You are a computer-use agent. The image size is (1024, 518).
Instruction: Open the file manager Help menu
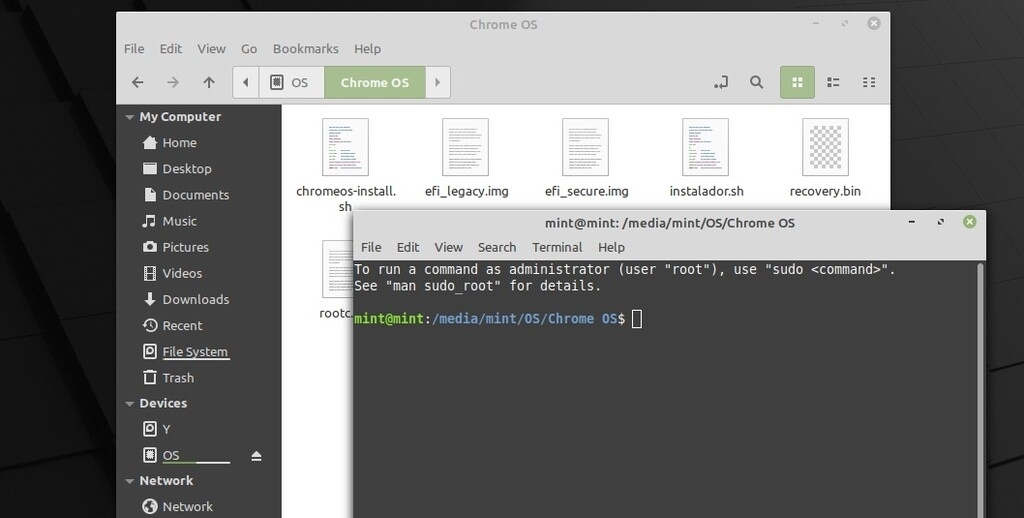pyautogui.click(x=368, y=49)
